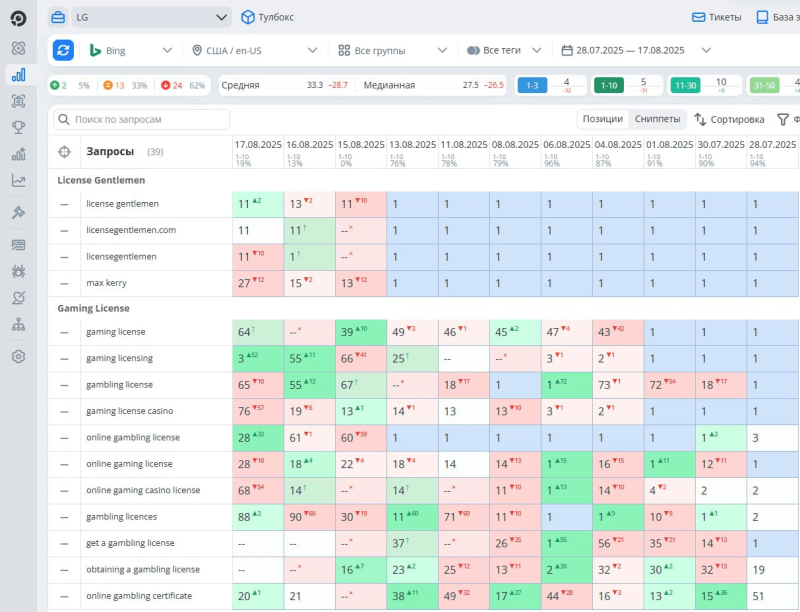
Task: Open the bug audit sidebar icon
Action: (x=18, y=271)
